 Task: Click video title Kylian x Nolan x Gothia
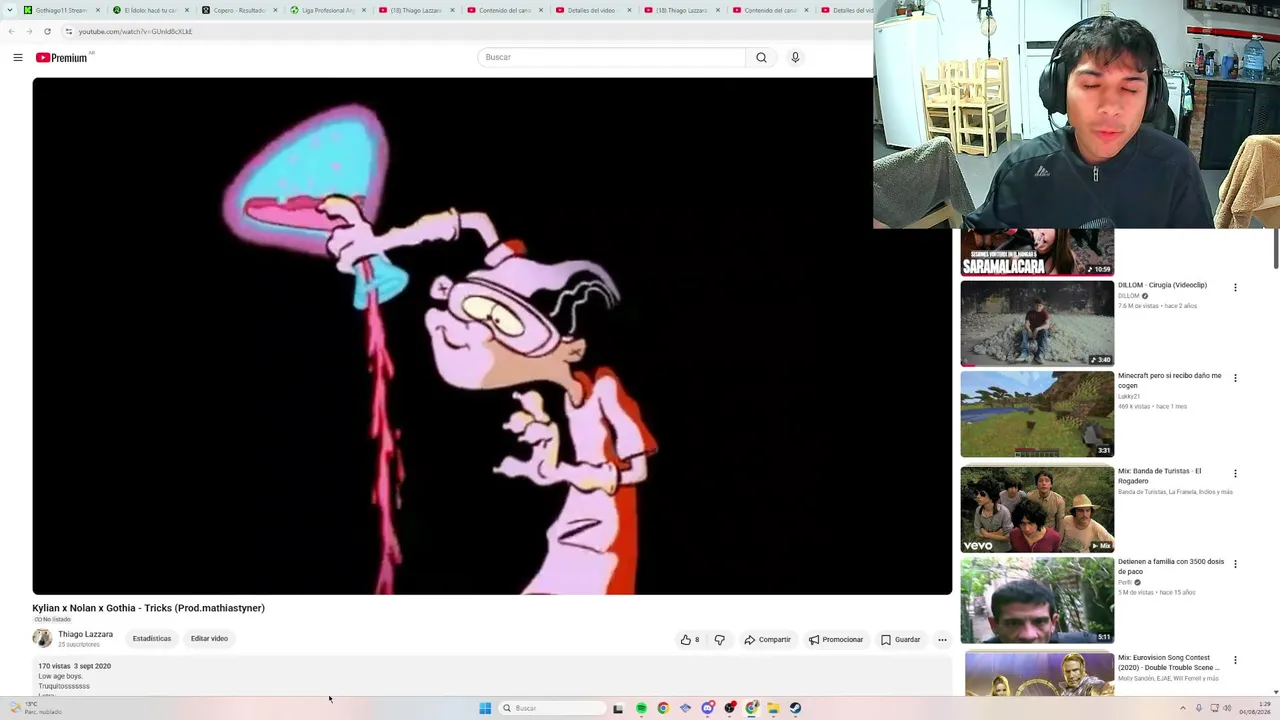148,608
